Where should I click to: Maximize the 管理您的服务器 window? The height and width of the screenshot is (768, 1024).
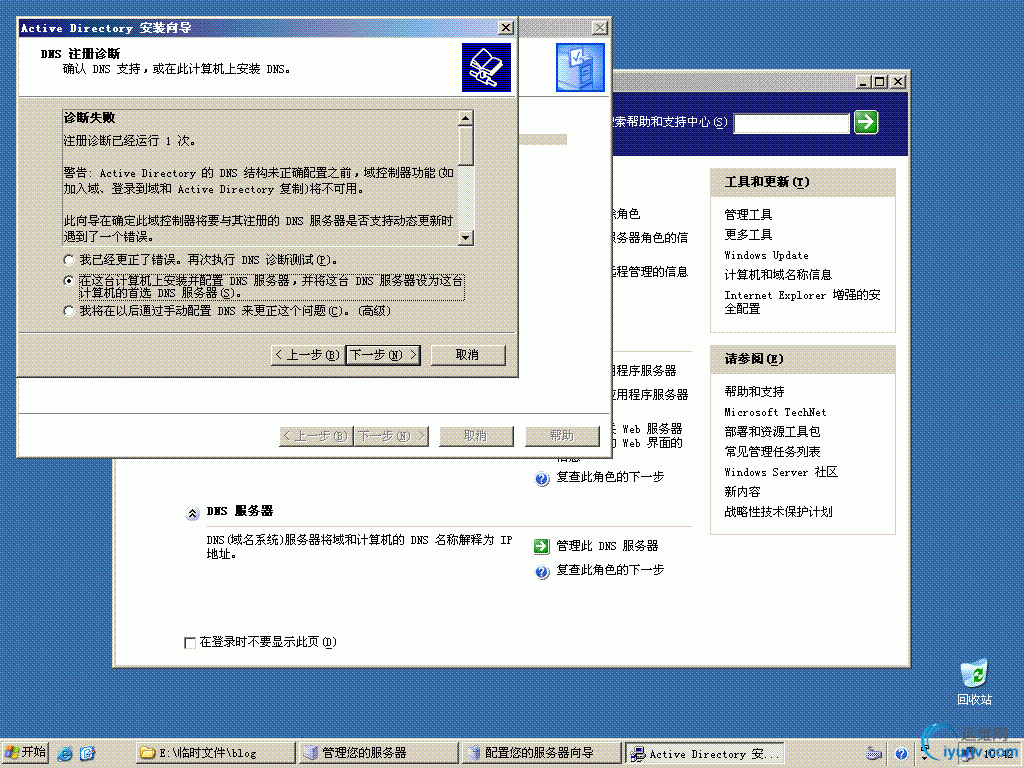point(880,82)
